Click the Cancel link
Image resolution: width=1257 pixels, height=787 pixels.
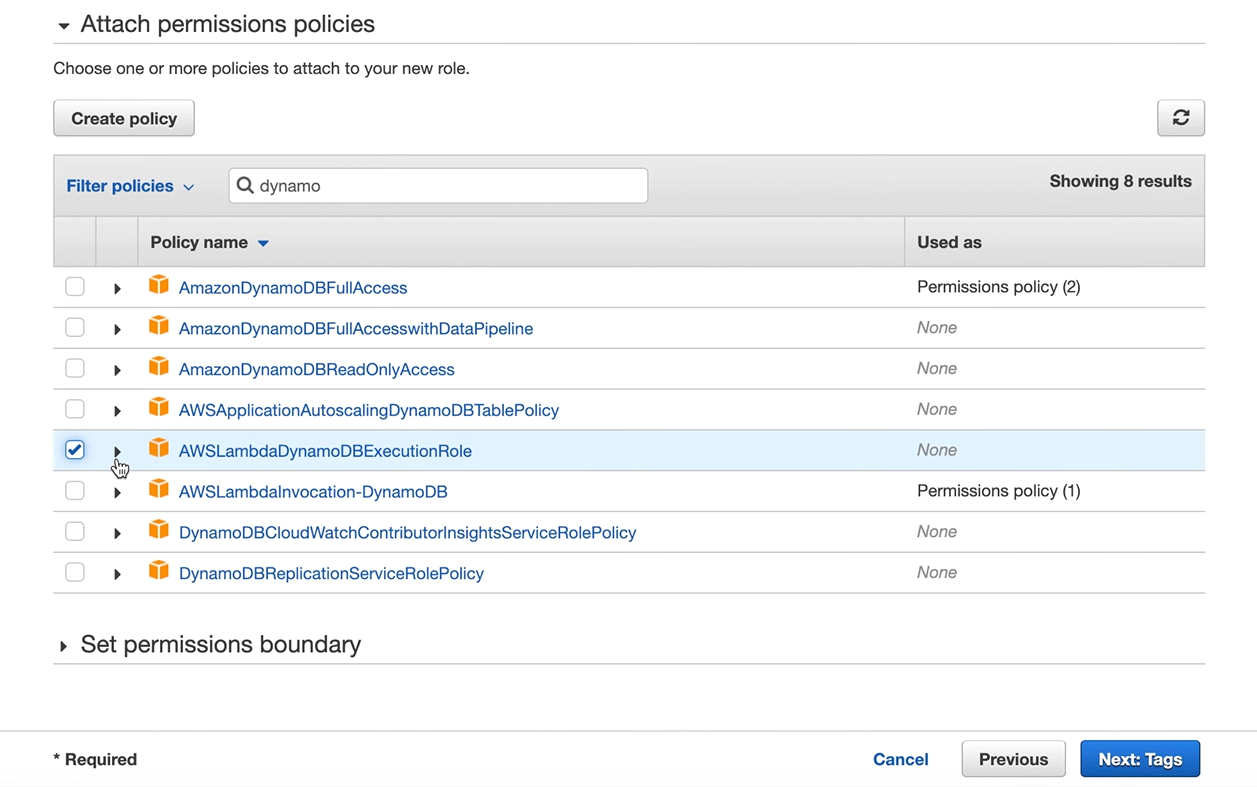coord(900,759)
